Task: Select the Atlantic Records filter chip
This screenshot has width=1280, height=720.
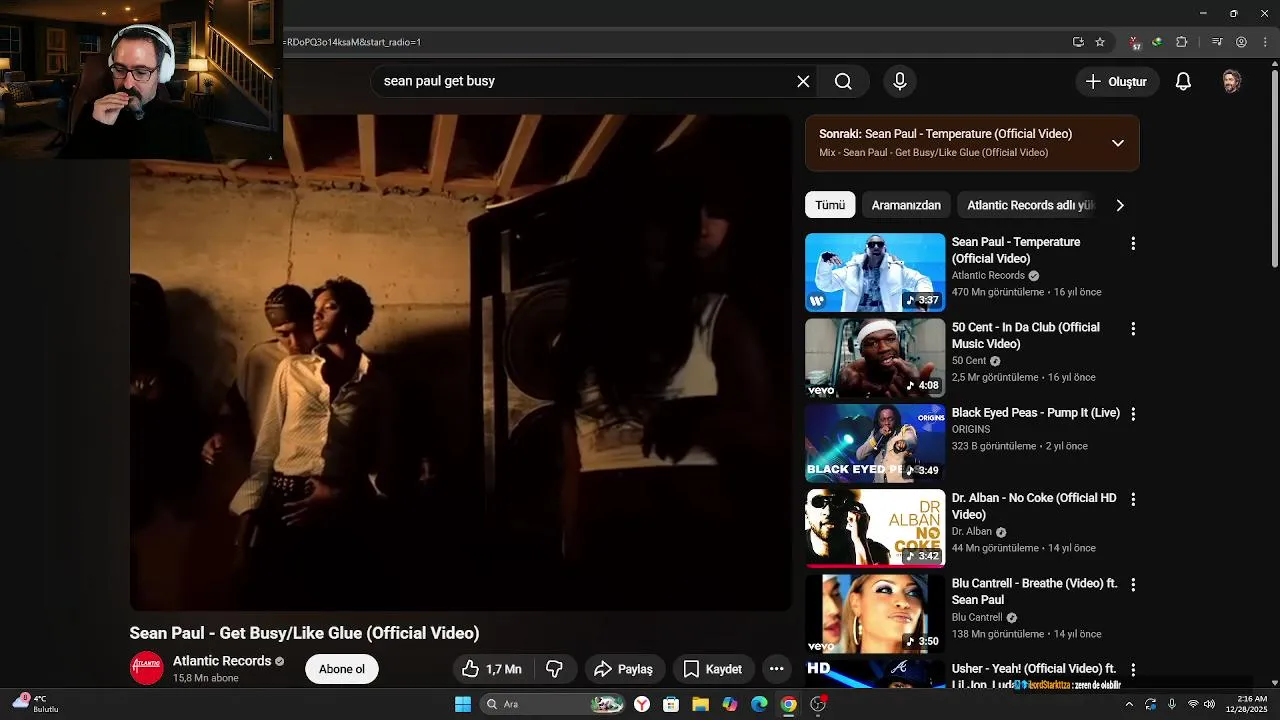Action: pos(1028,205)
